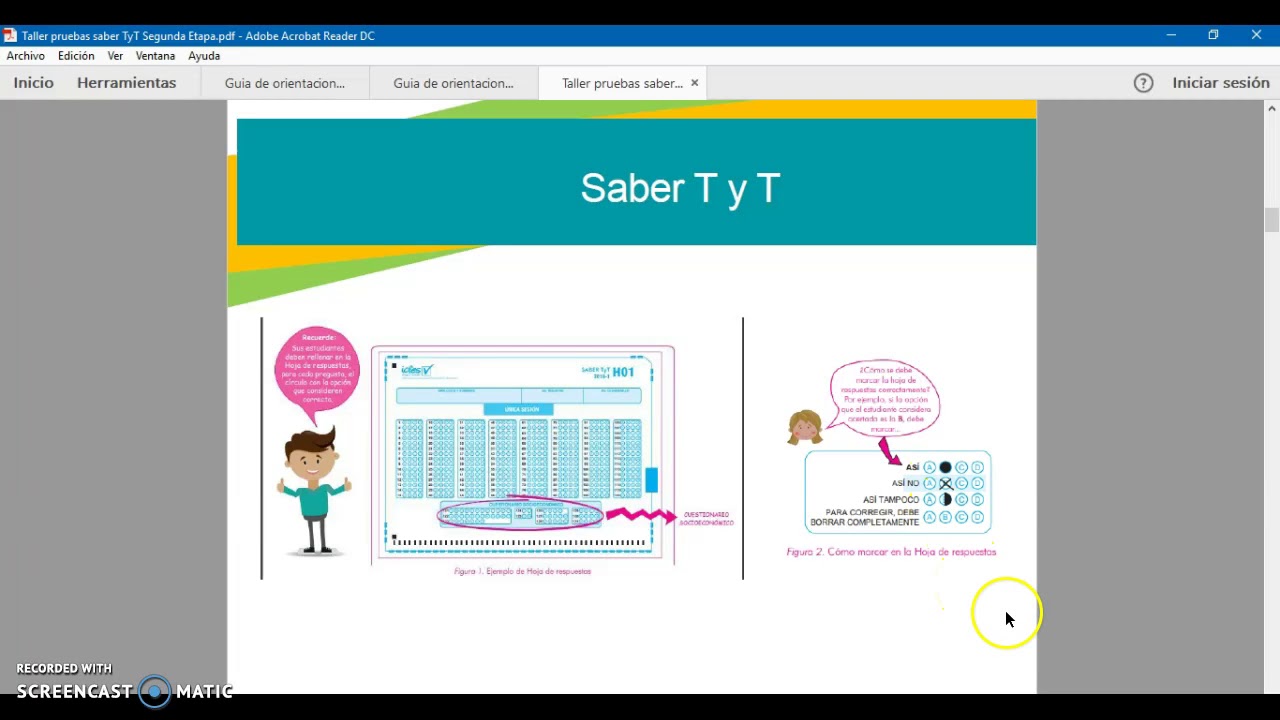The height and width of the screenshot is (720, 1280).
Task: Minimize the Acrobat Reader window
Action: pyautogui.click(x=1171, y=35)
